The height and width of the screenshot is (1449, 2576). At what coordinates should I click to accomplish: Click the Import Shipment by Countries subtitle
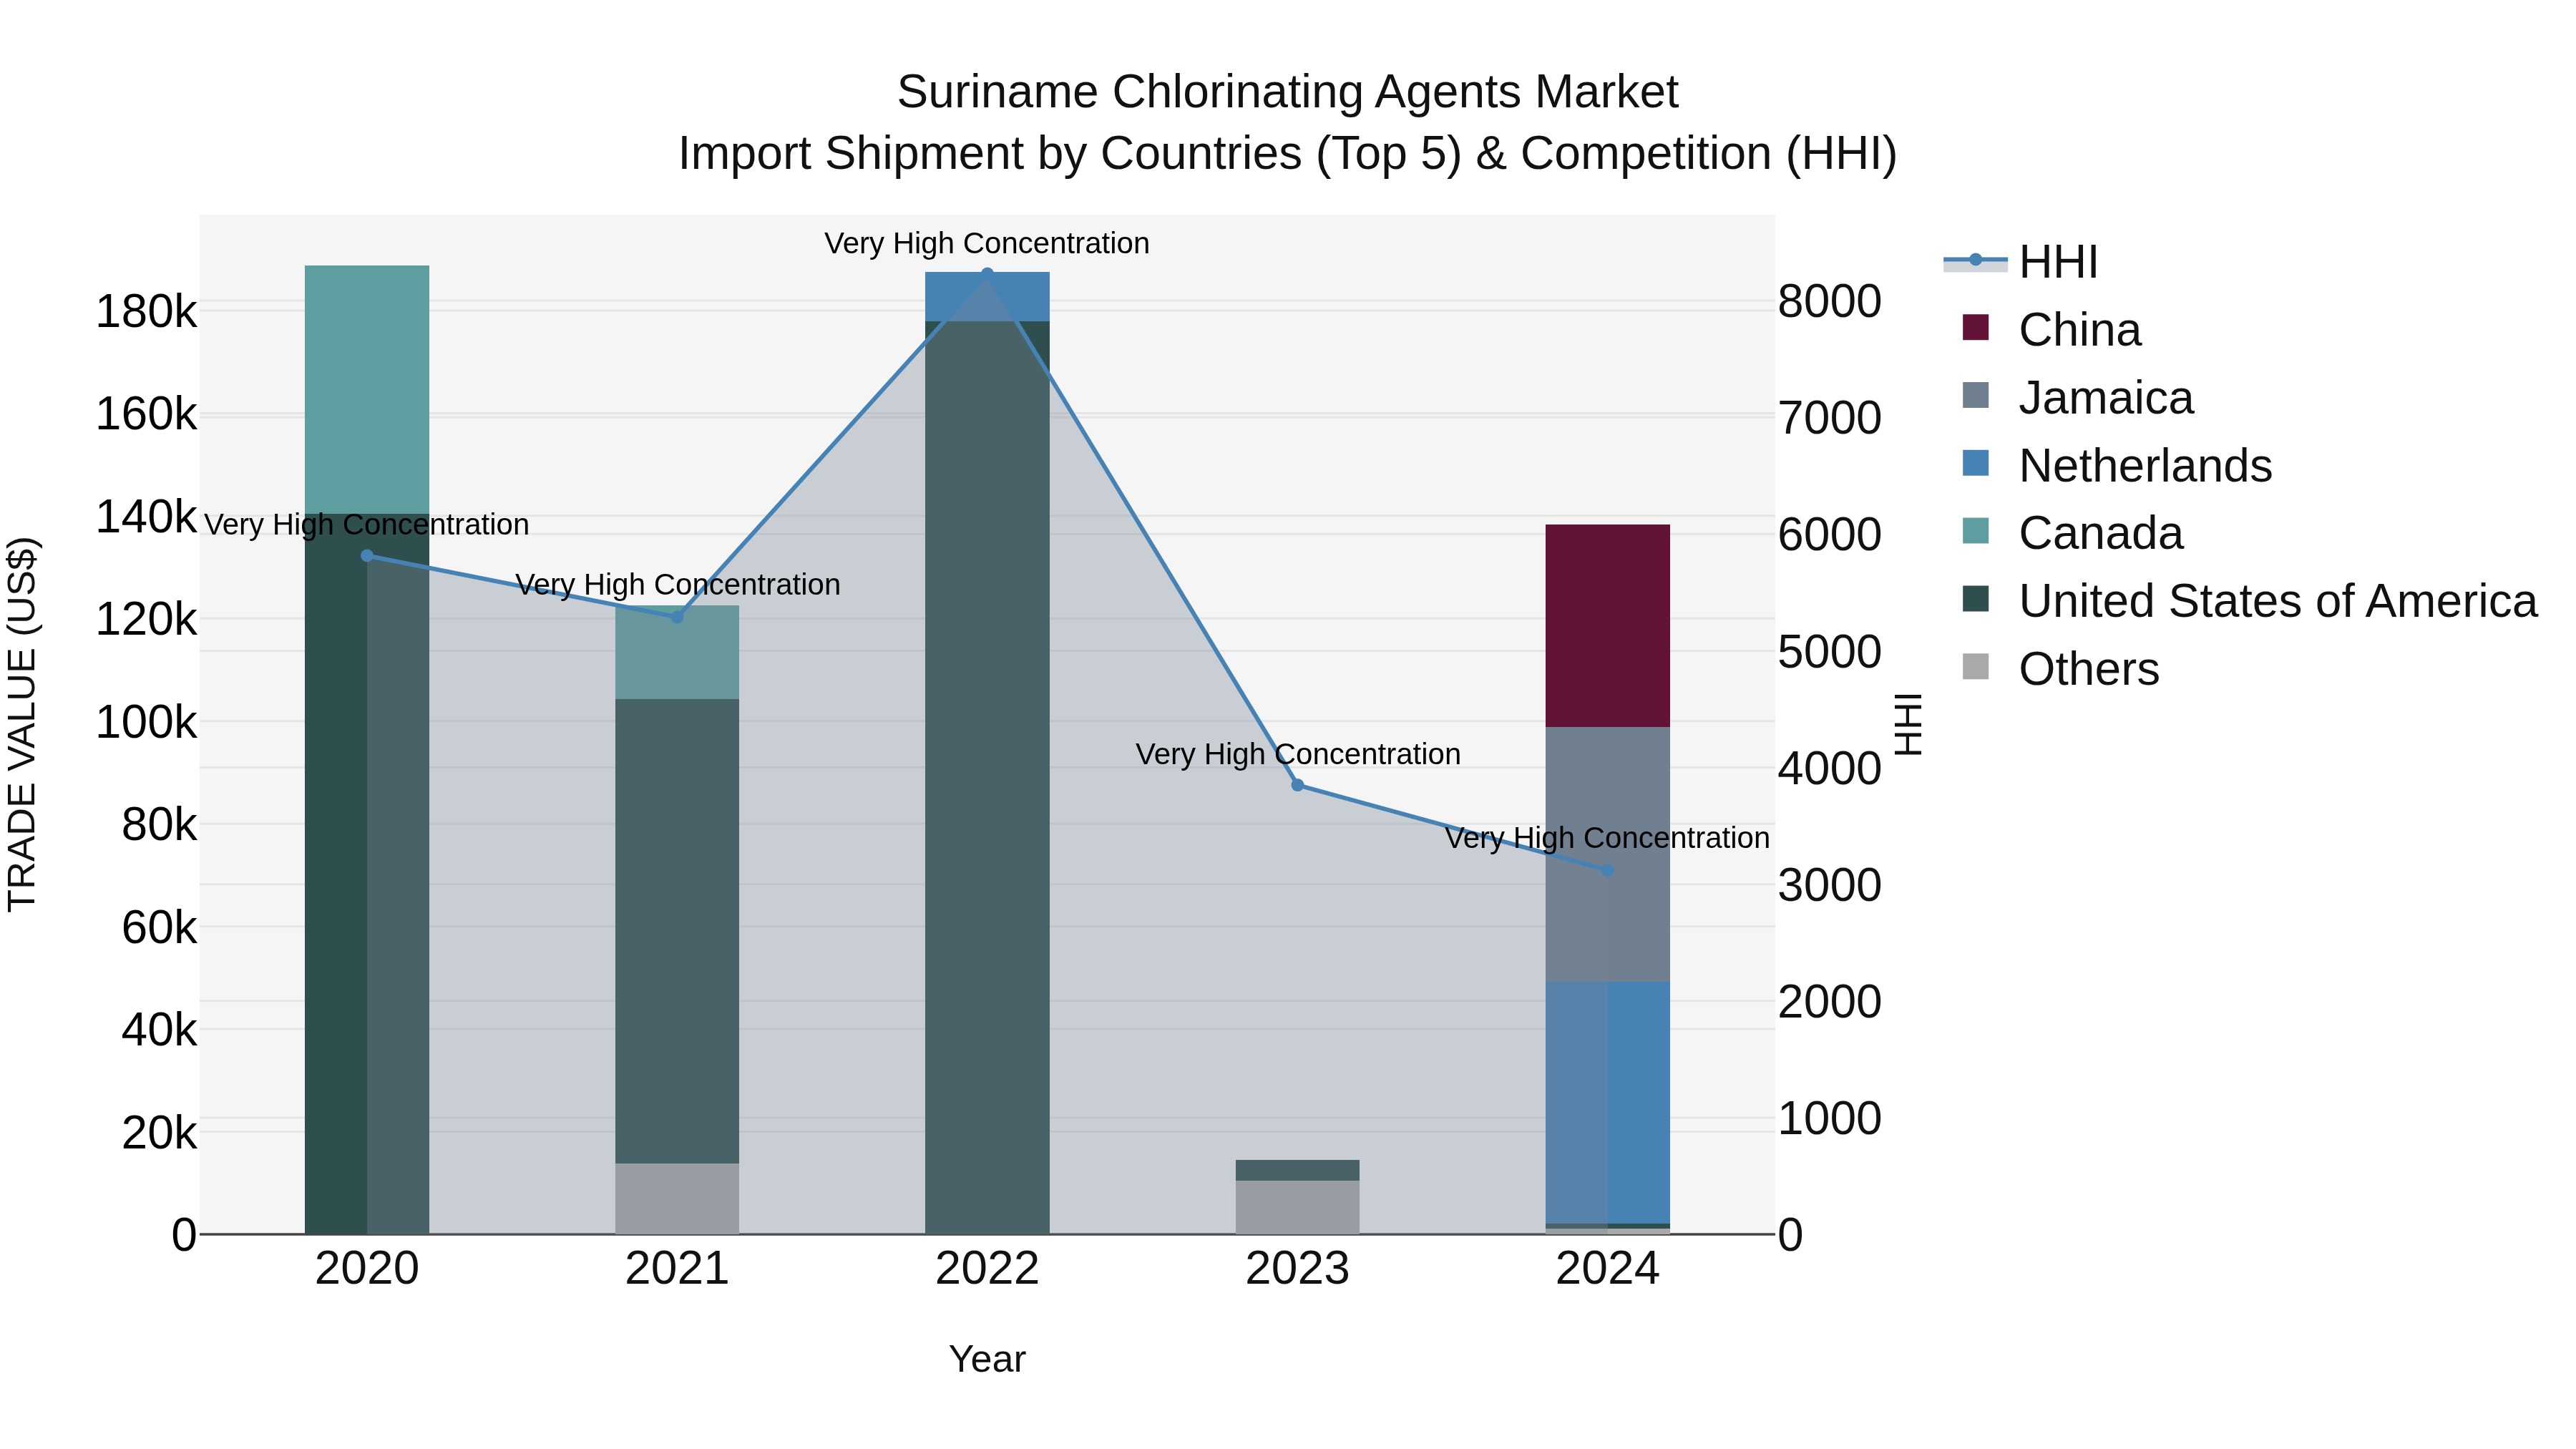click(1288, 154)
